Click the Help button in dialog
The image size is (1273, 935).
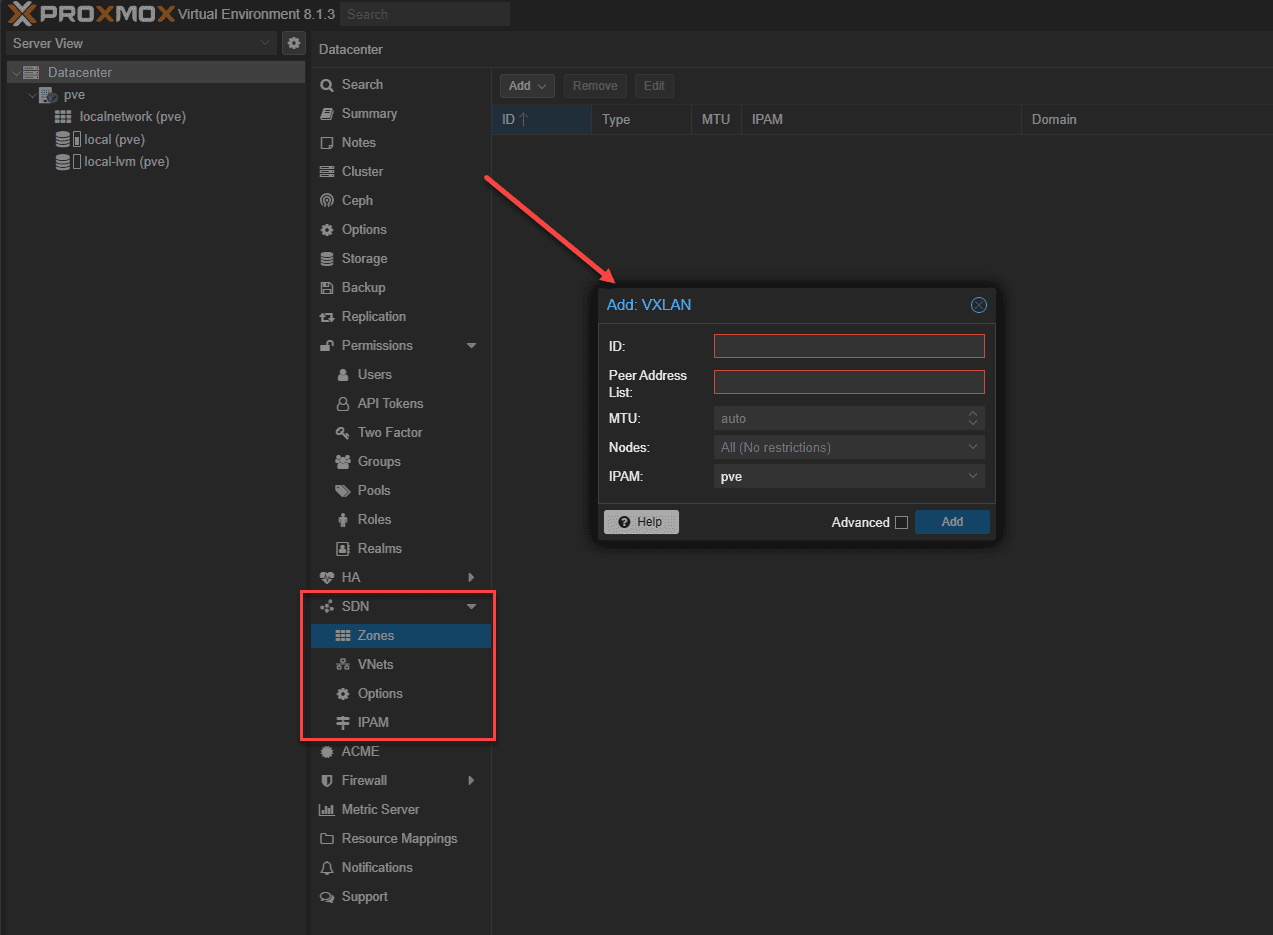click(641, 522)
